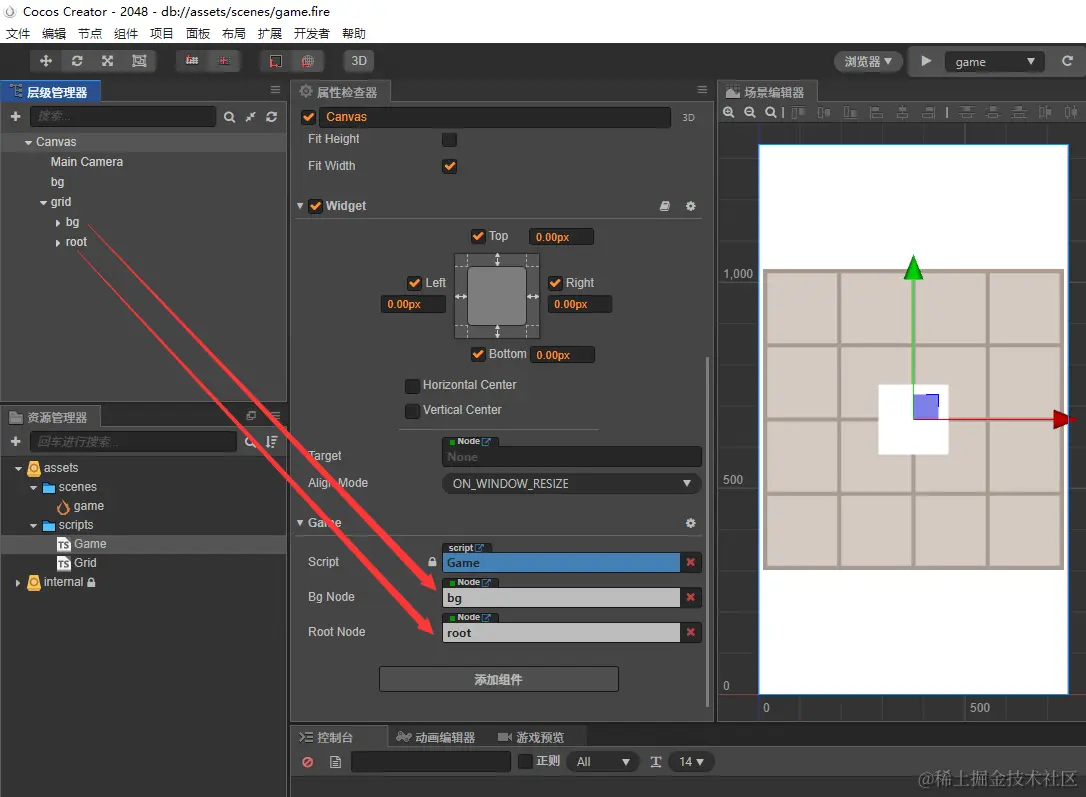The width and height of the screenshot is (1086, 797).
Task: Open the 组件 menu
Action: pyautogui.click(x=126, y=33)
